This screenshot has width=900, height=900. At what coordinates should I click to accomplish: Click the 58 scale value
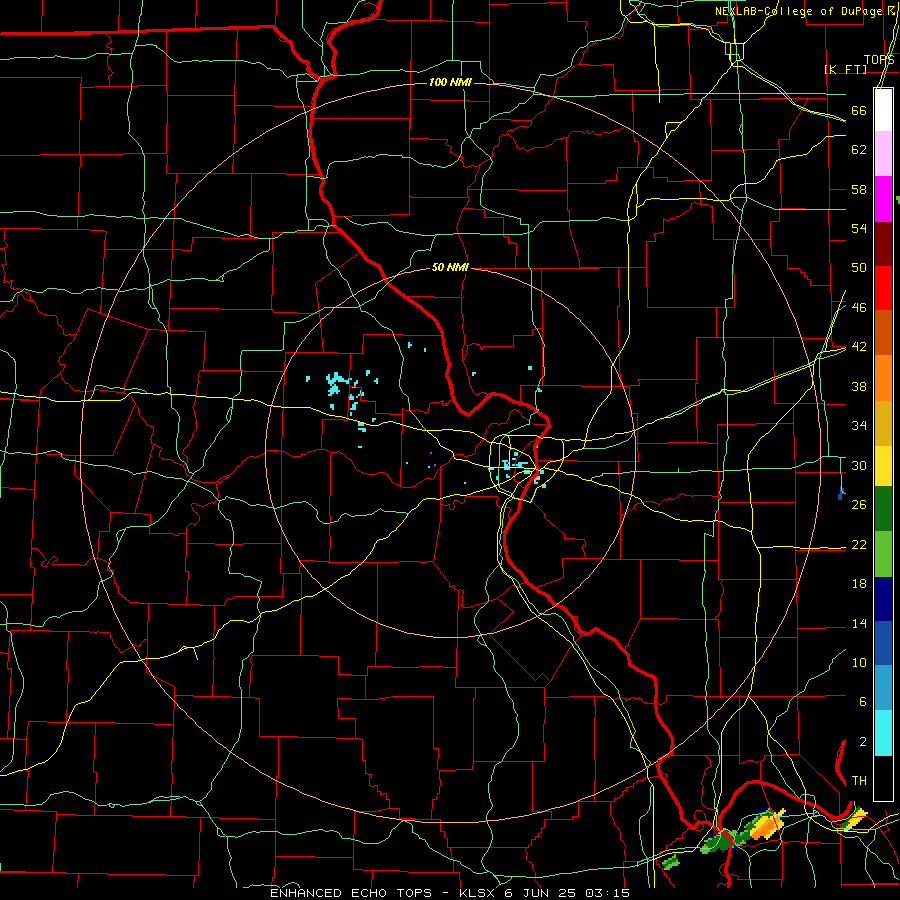point(859,189)
